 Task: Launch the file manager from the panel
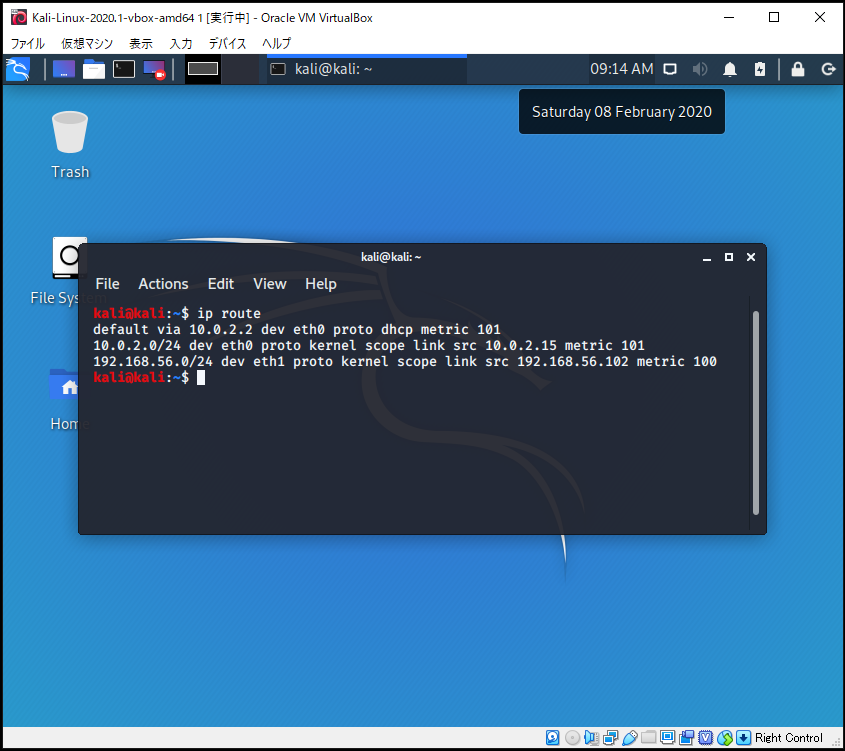[x=94, y=69]
